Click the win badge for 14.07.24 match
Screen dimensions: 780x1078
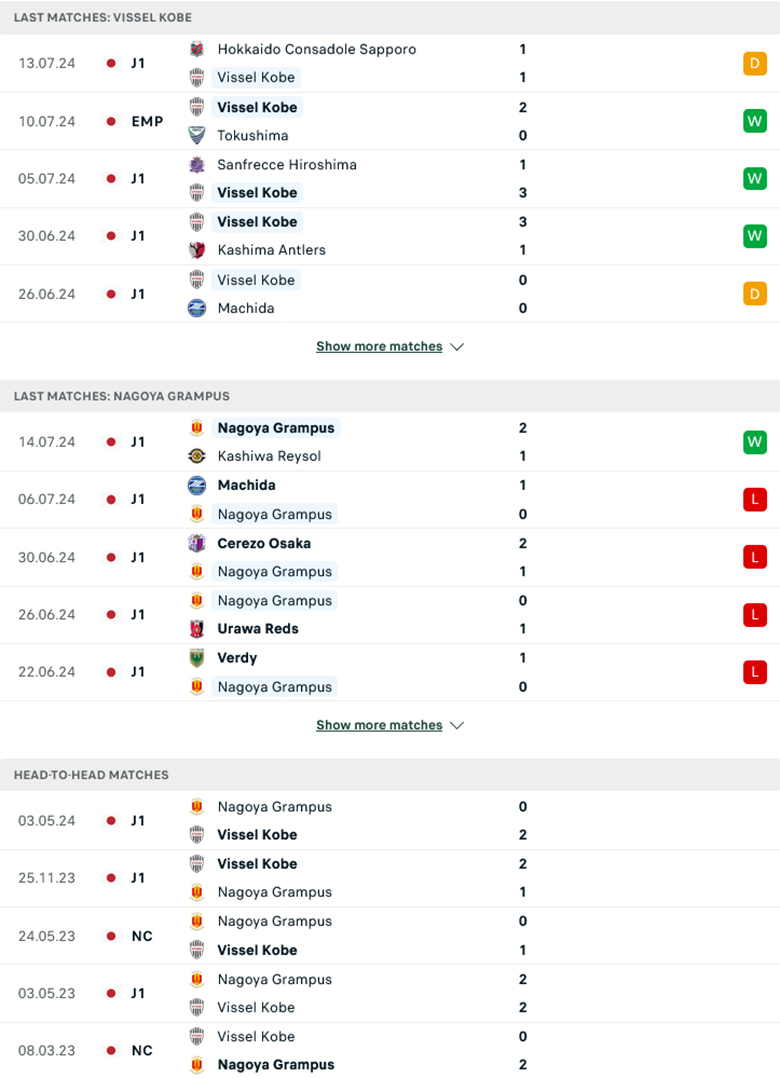click(754, 442)
